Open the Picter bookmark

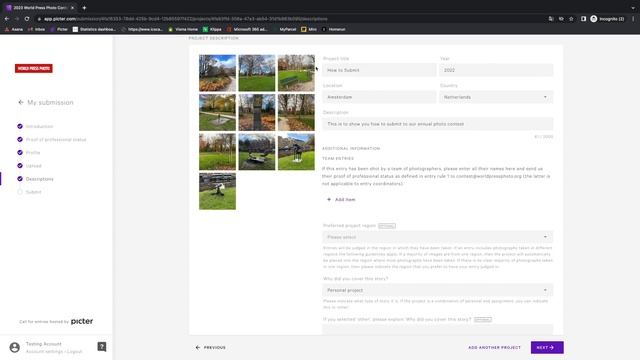59,29
